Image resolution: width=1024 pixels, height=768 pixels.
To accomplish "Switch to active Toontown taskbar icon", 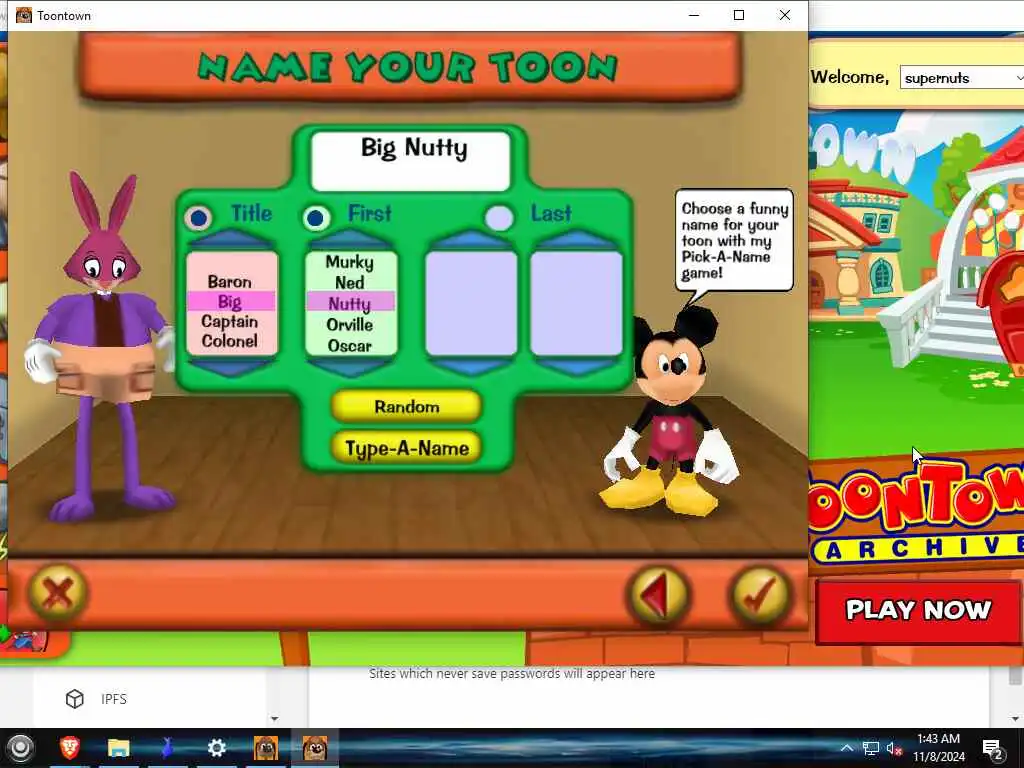I will pyautogui.click(x=315, y=747).
